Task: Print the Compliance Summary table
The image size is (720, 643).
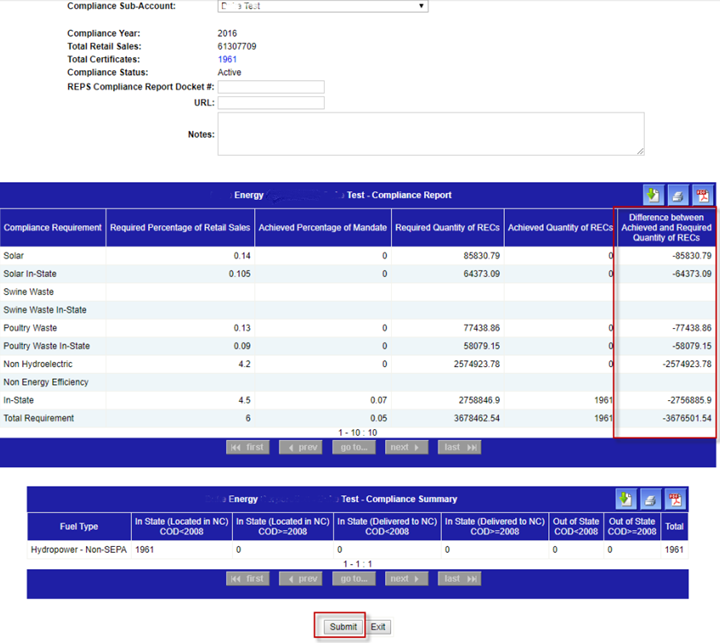Action: point(651,499)
